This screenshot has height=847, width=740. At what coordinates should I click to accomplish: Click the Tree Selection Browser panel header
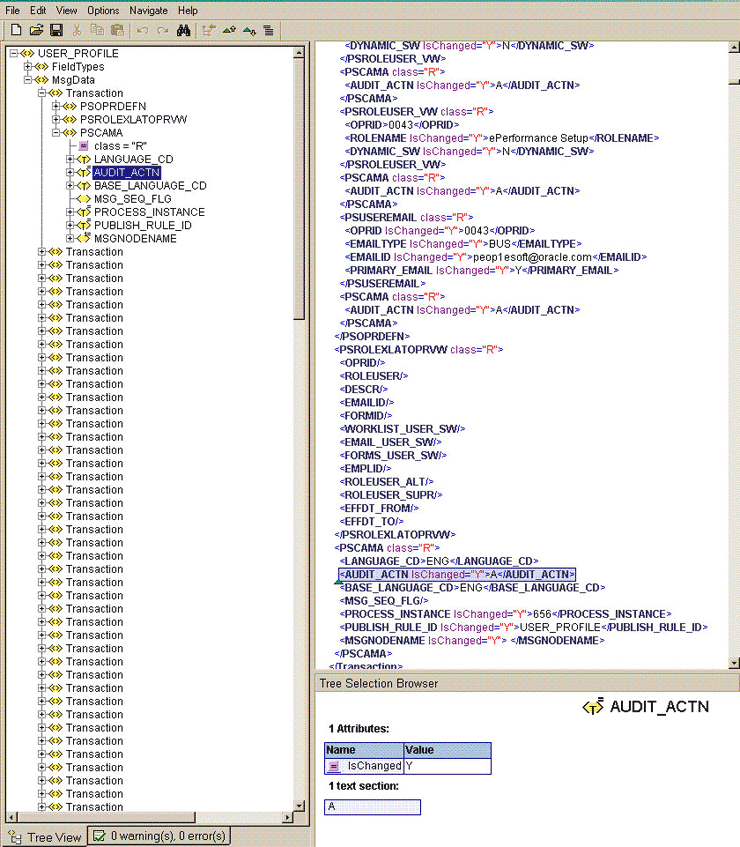pos(527,683)
